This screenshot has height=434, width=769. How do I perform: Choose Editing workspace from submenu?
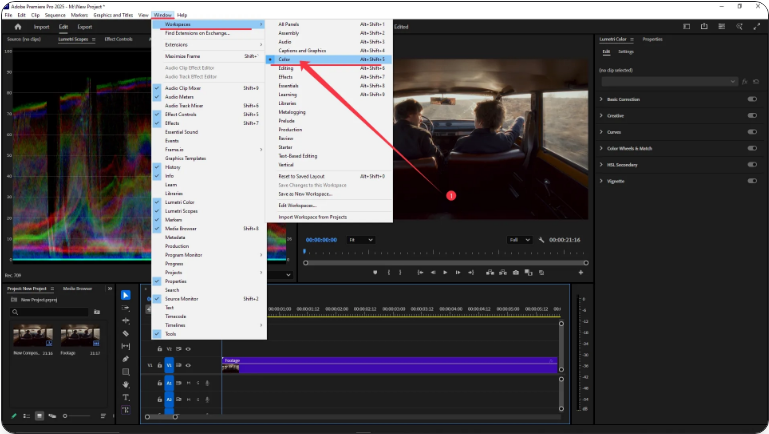point(287,68)
